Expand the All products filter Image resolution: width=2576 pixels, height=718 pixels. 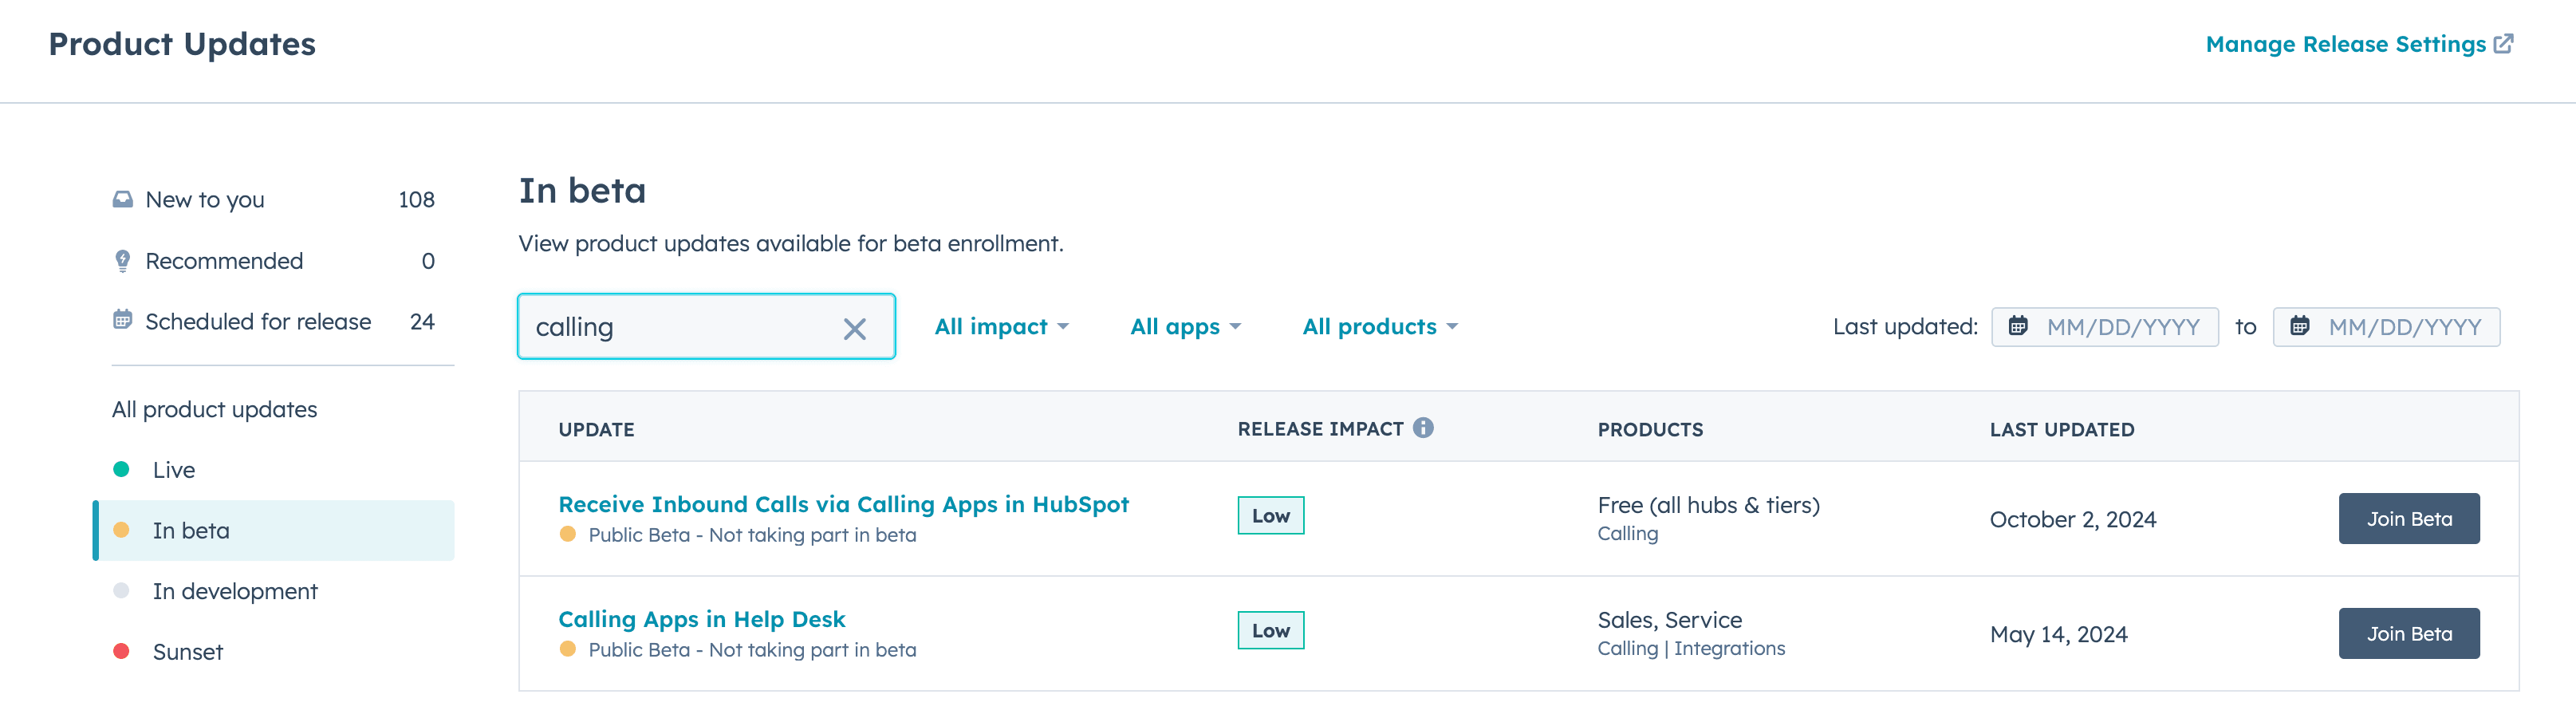tap(1379, 326)
